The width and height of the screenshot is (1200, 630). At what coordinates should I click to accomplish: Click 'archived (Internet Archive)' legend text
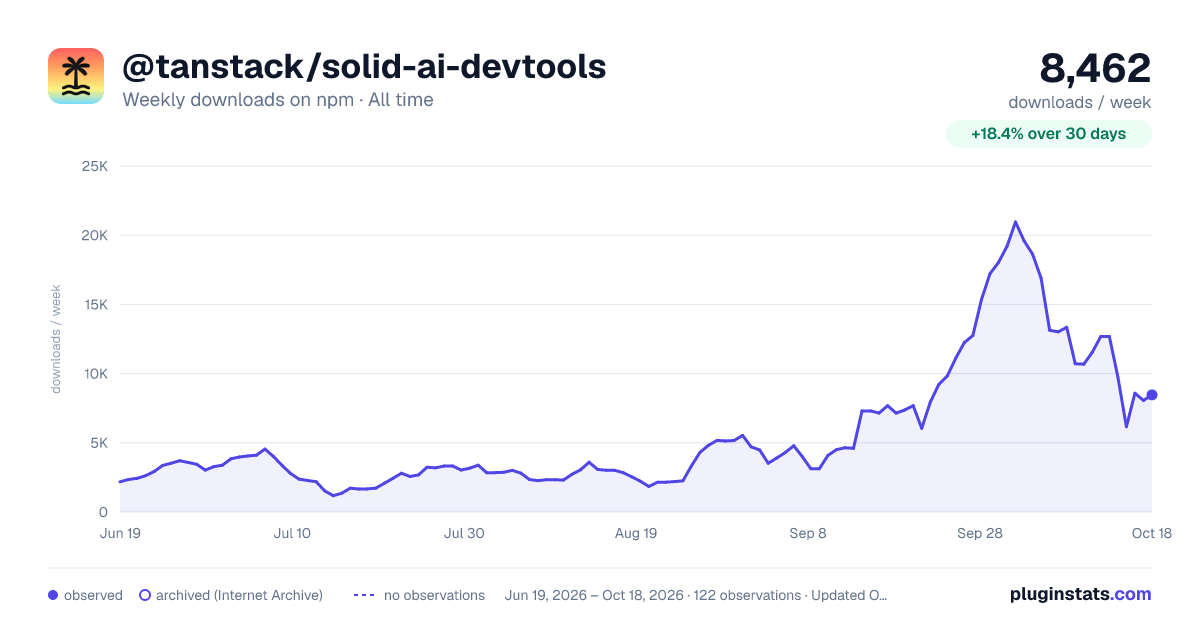click(239, 595)
